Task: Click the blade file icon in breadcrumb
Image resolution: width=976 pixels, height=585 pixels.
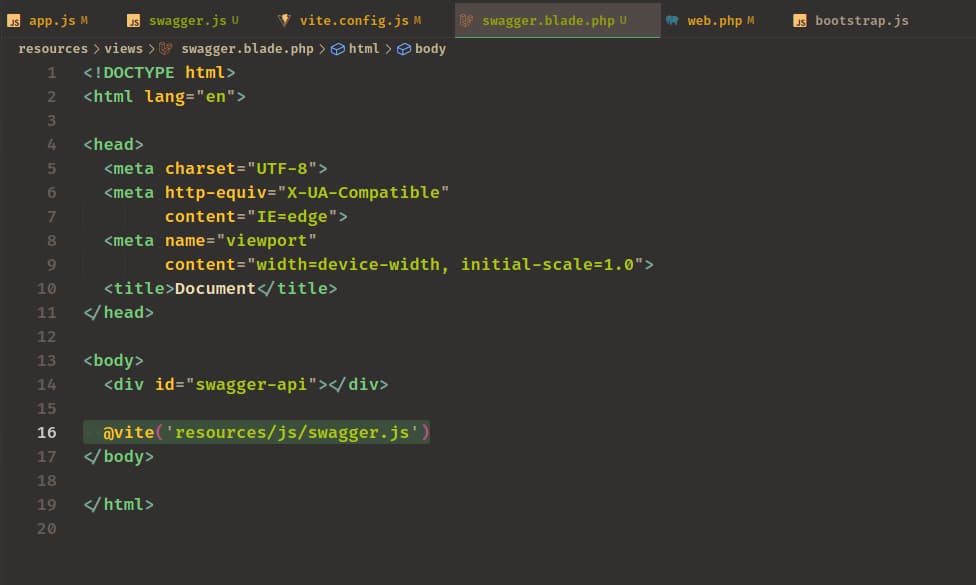Action: point(166,49)
